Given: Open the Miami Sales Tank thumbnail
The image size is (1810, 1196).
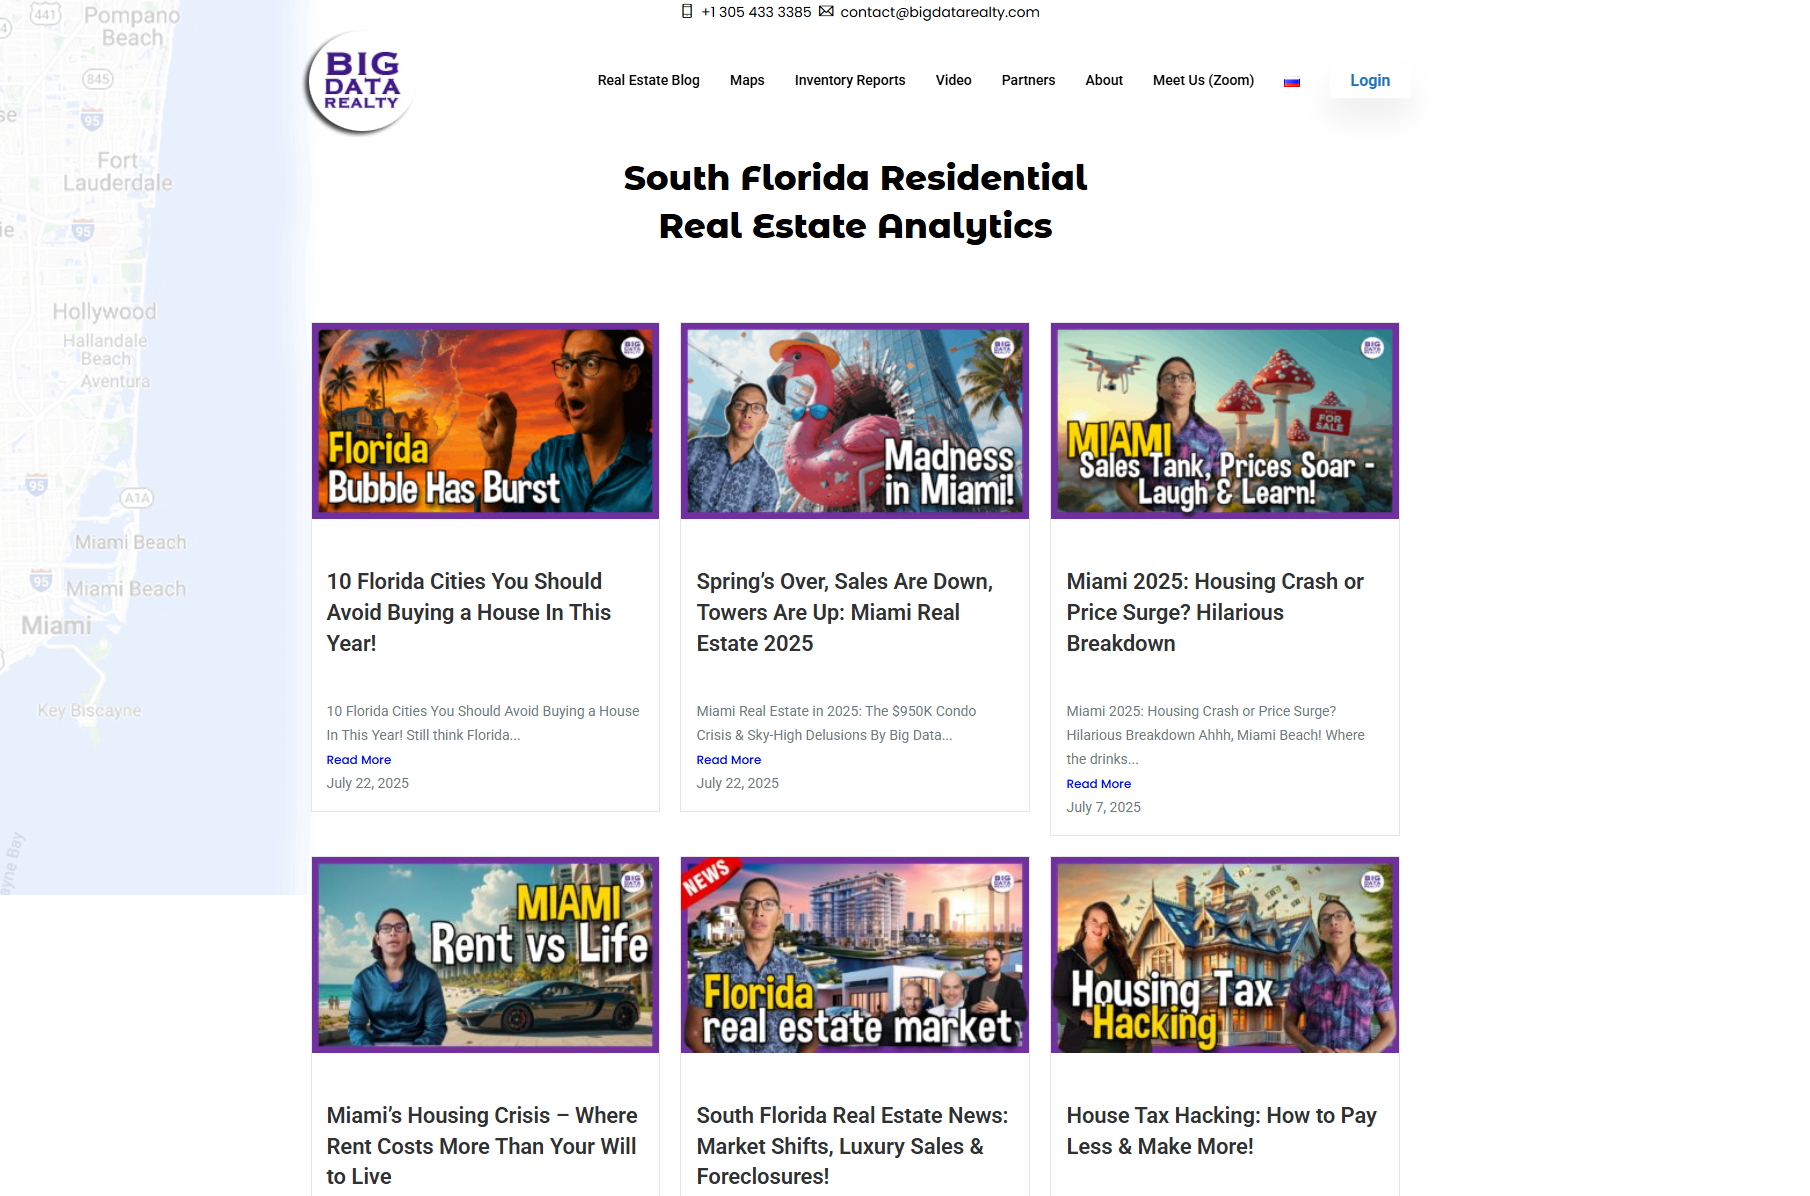Looking at the screenshot, I should (x=1225, y=421).
